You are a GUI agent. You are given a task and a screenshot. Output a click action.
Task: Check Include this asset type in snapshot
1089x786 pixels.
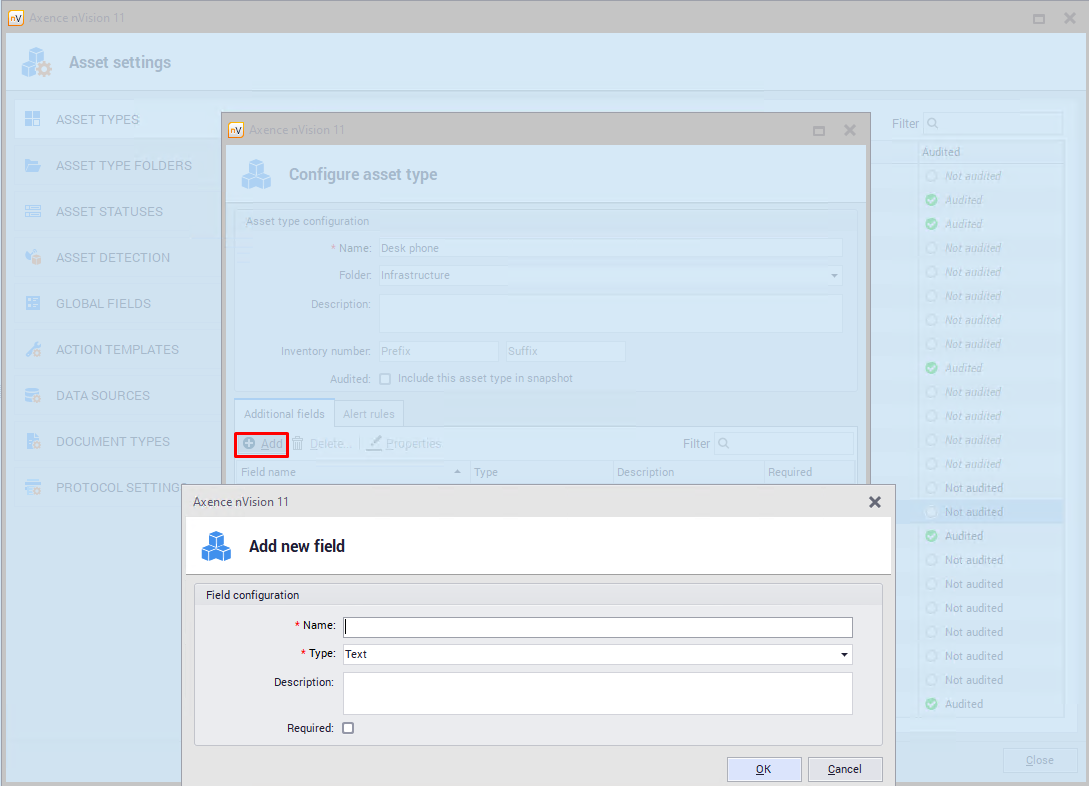coord(385,379)
